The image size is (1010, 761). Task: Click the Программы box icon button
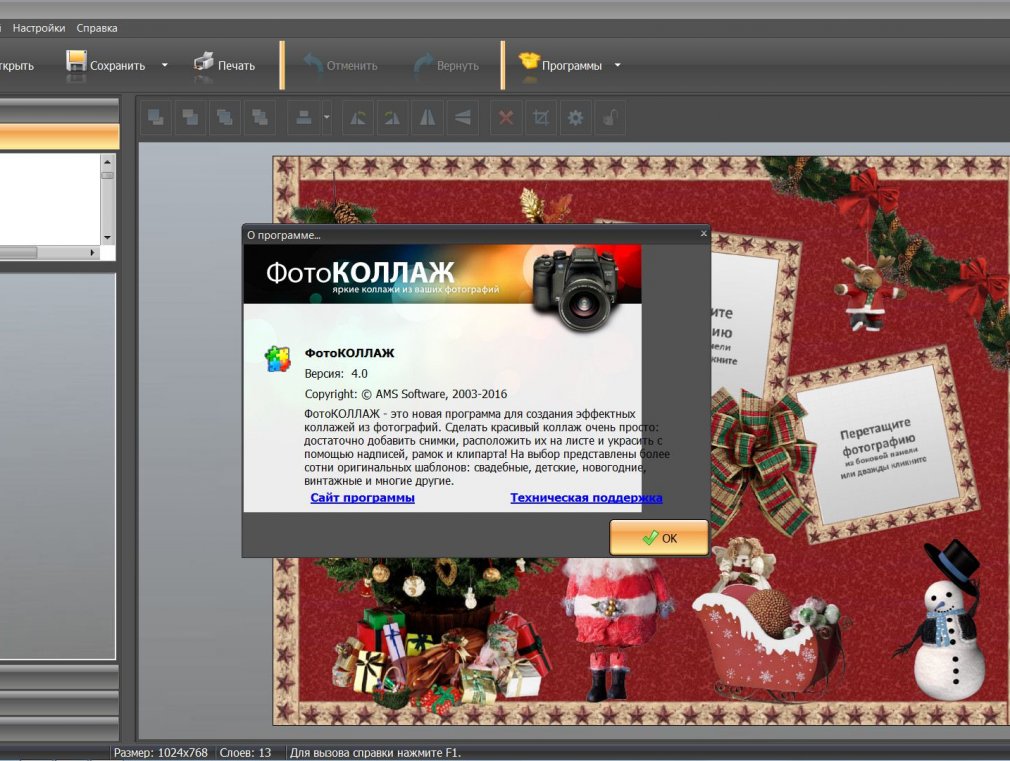[x=561, y=65]
